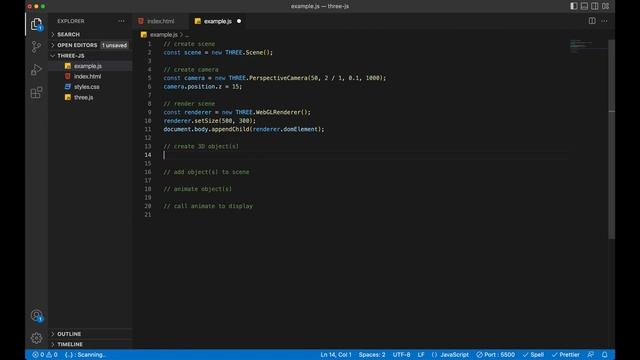Click the notifications bell icon

click(x=604, y=355)
